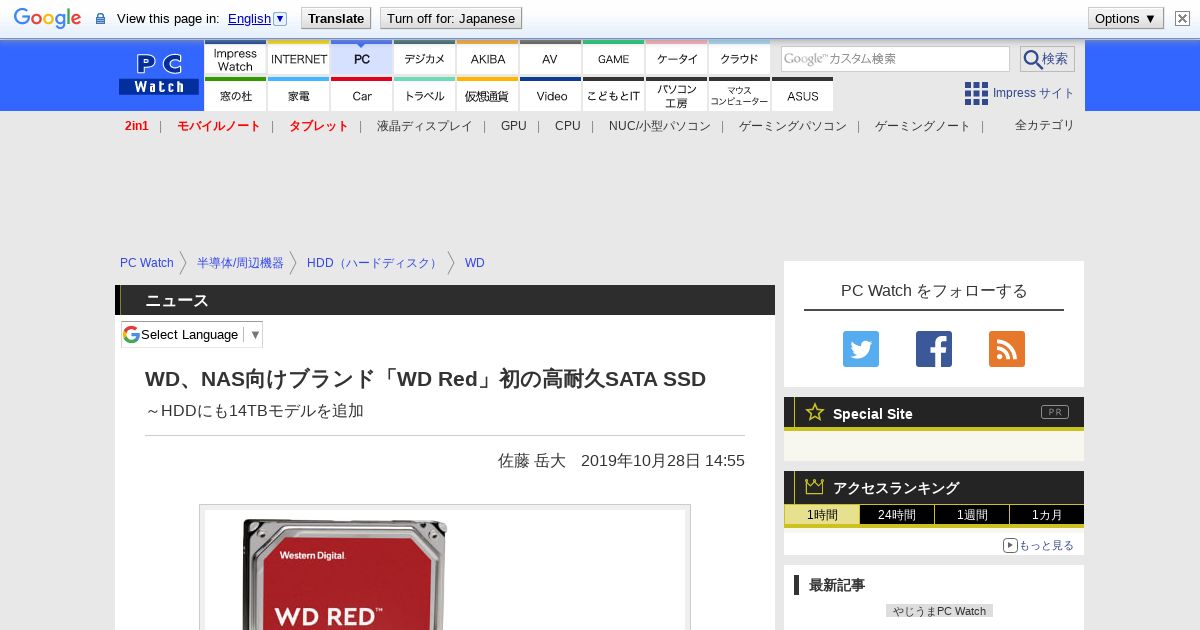Screen dimensions: 1200x630
Task: Click the WD breadcrumb link
Action: point(475,263)
